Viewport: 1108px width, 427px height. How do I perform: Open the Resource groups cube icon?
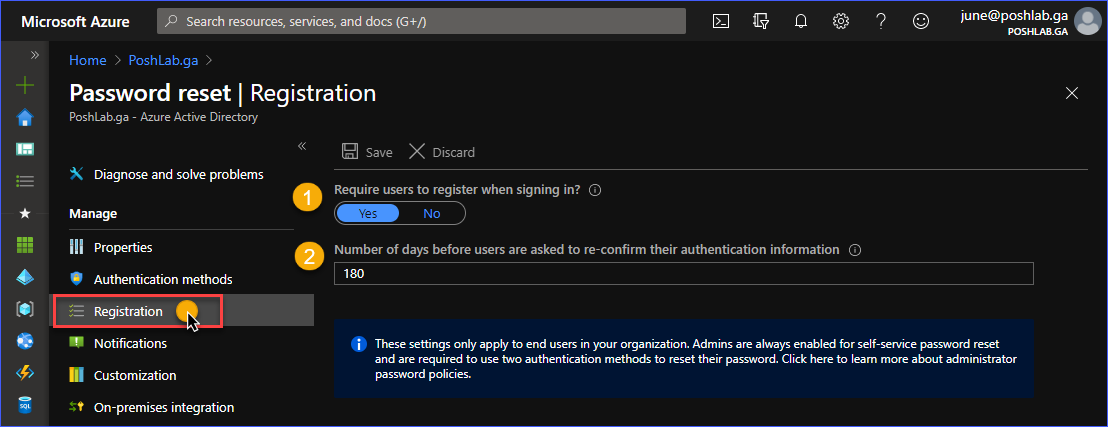pyautogui.click(x=25, y=309)
